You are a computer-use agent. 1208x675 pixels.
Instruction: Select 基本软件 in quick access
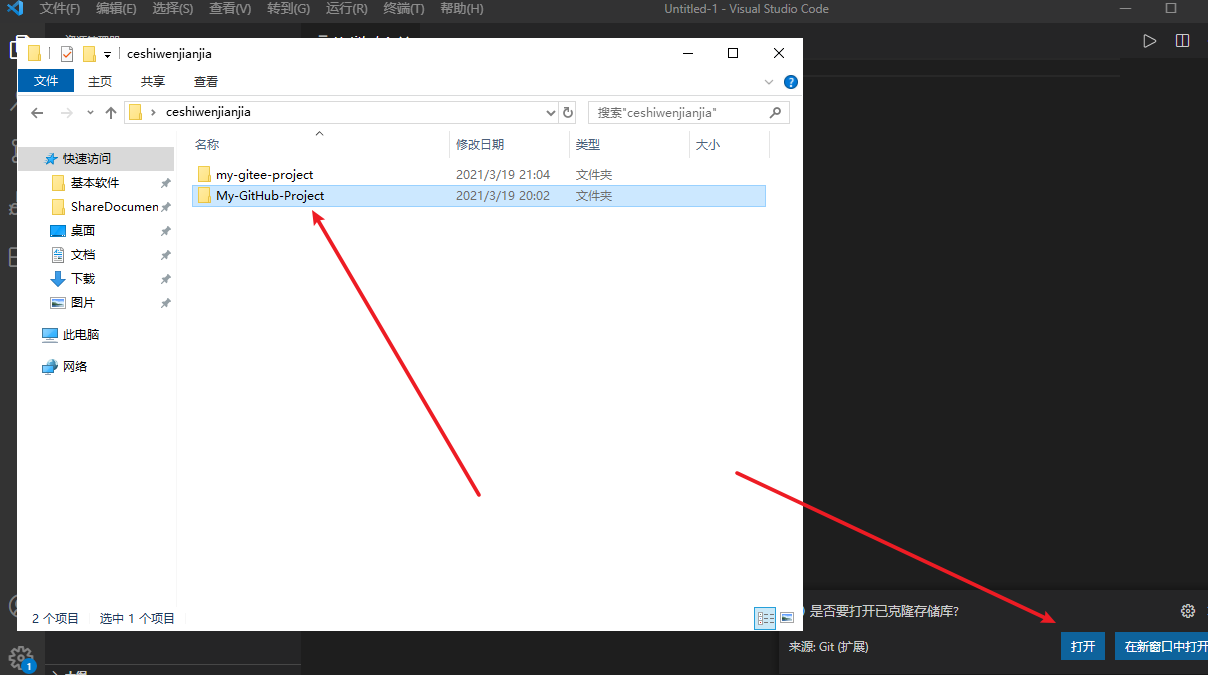pyautogui.click(x=97, y=183)
